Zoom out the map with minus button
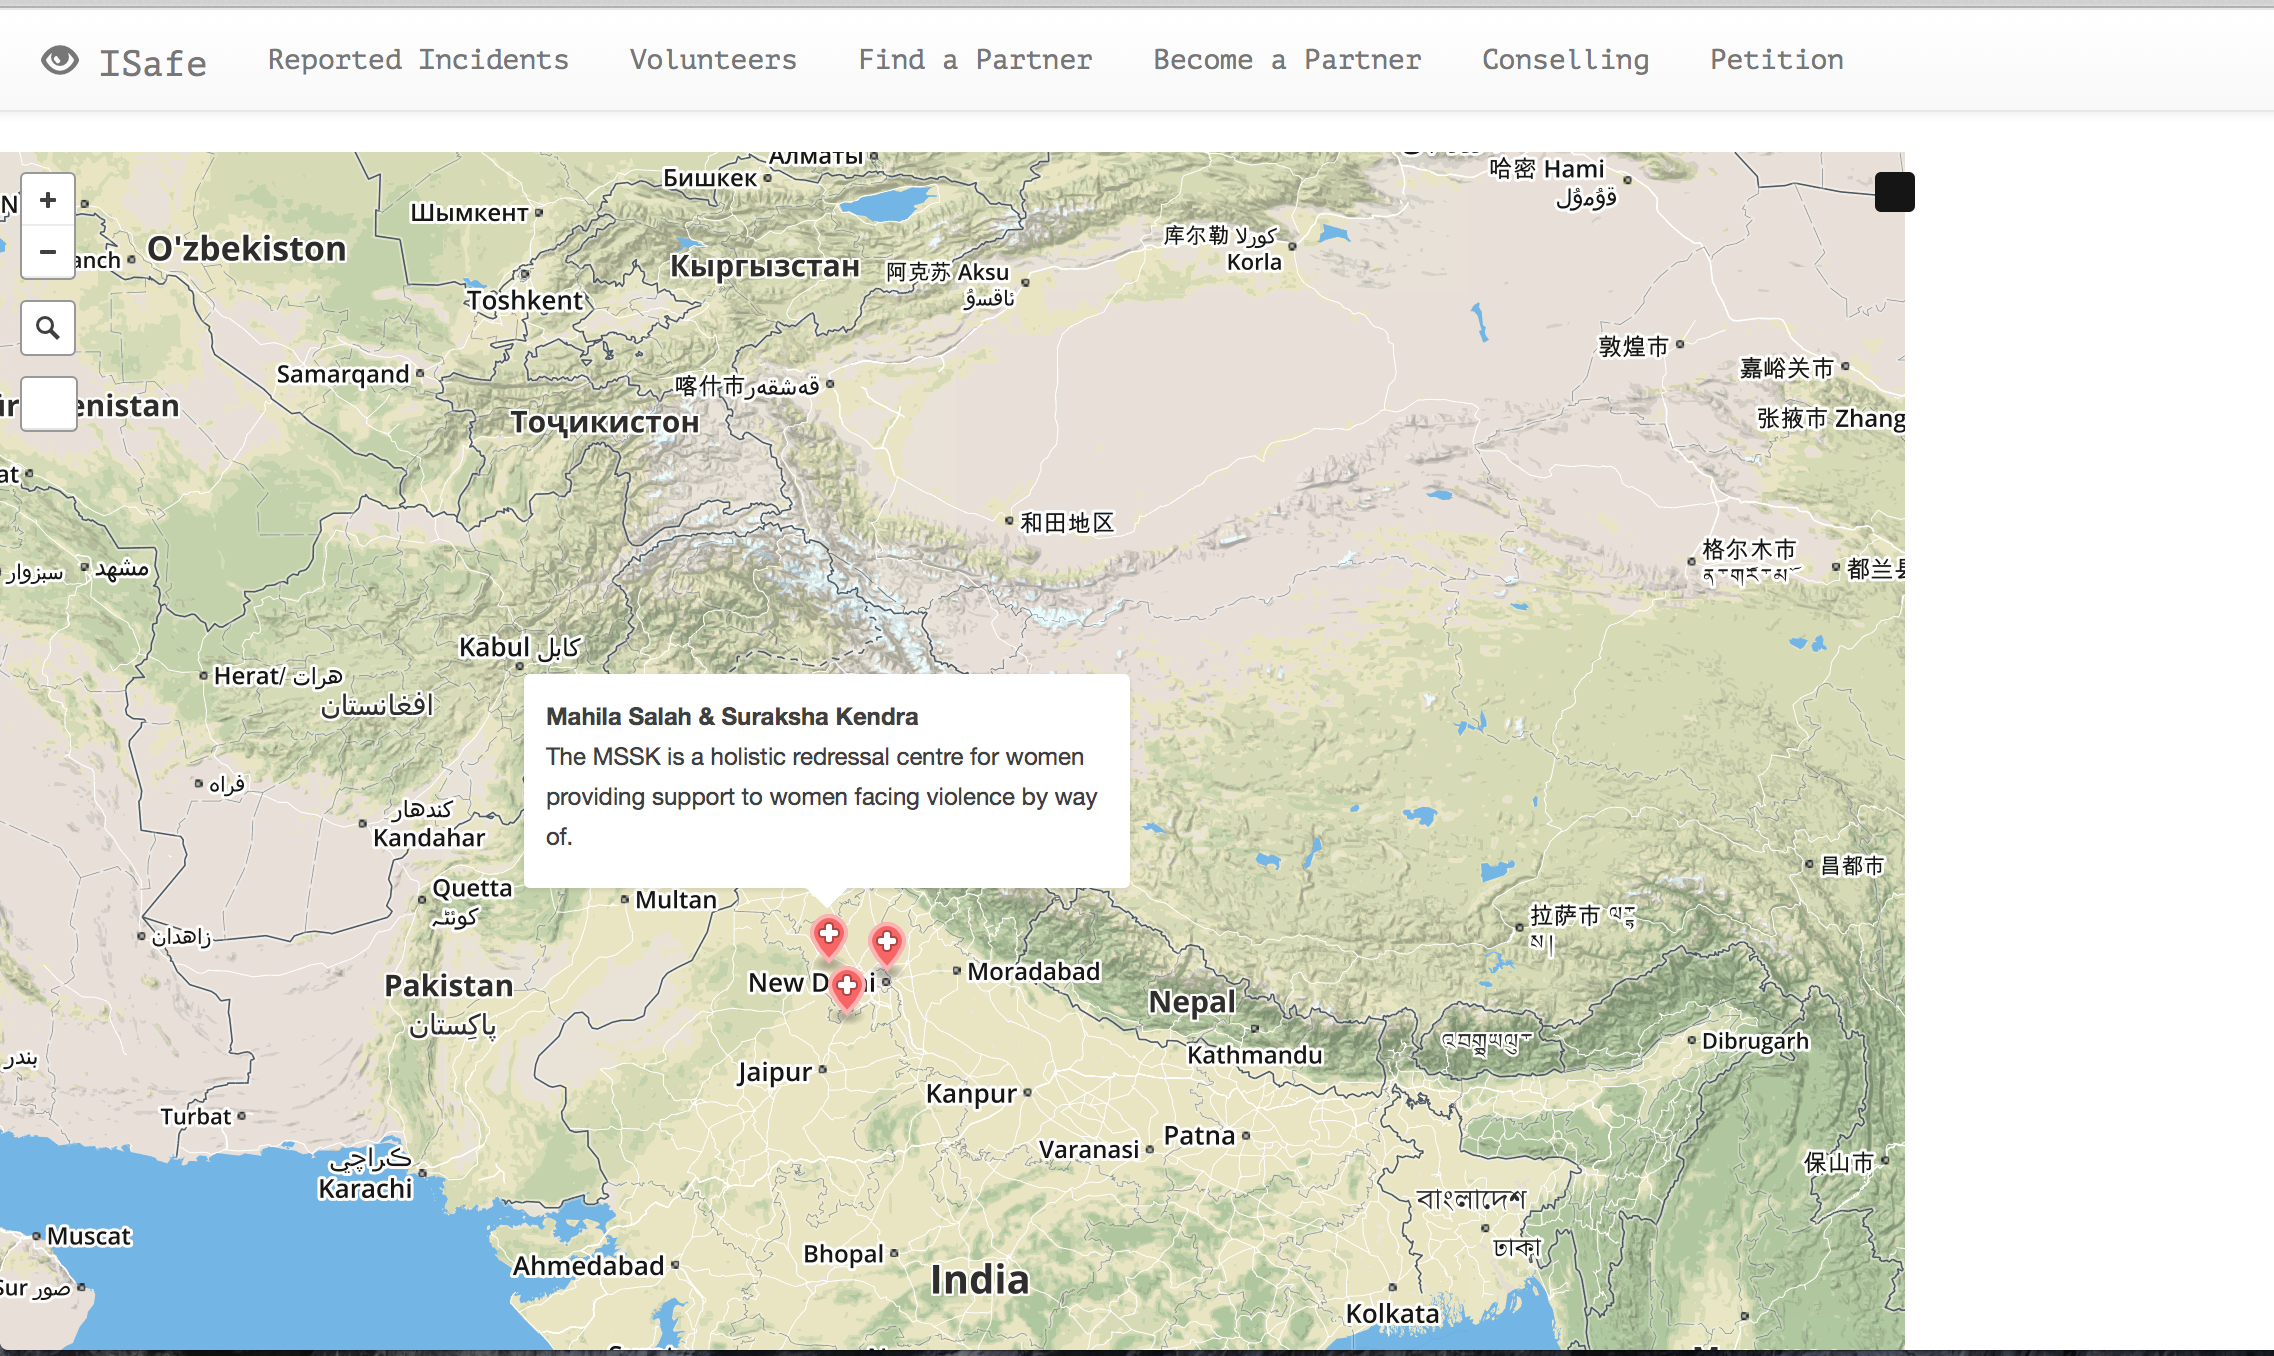This screenshot has height=1356, width=2274. (x=48, y=252)
